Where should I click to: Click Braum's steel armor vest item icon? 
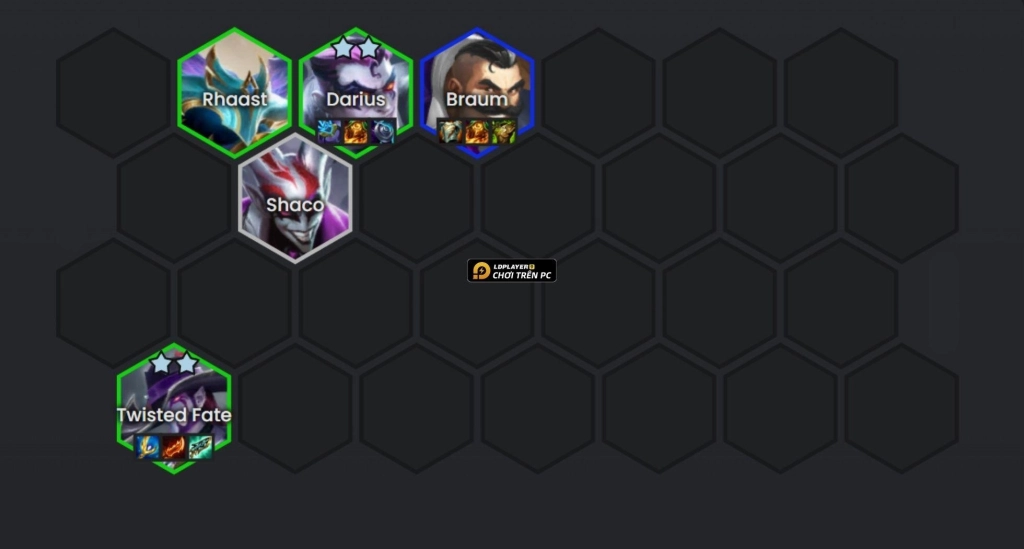[x=450, y=132]
